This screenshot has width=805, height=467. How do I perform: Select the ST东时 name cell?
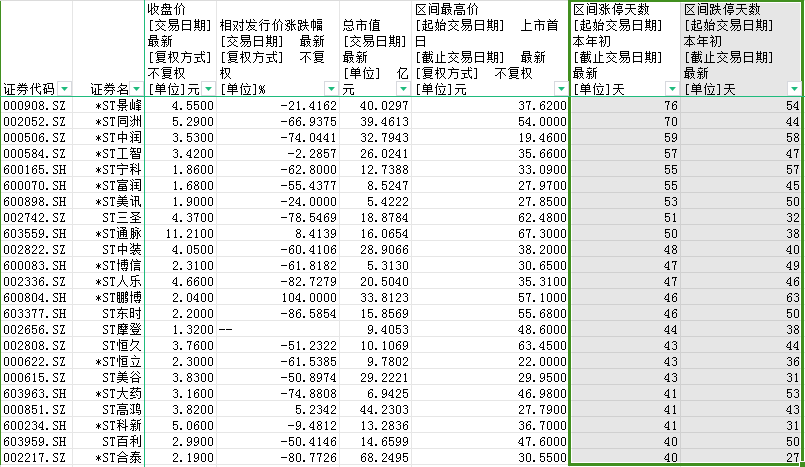click(108, 314)
